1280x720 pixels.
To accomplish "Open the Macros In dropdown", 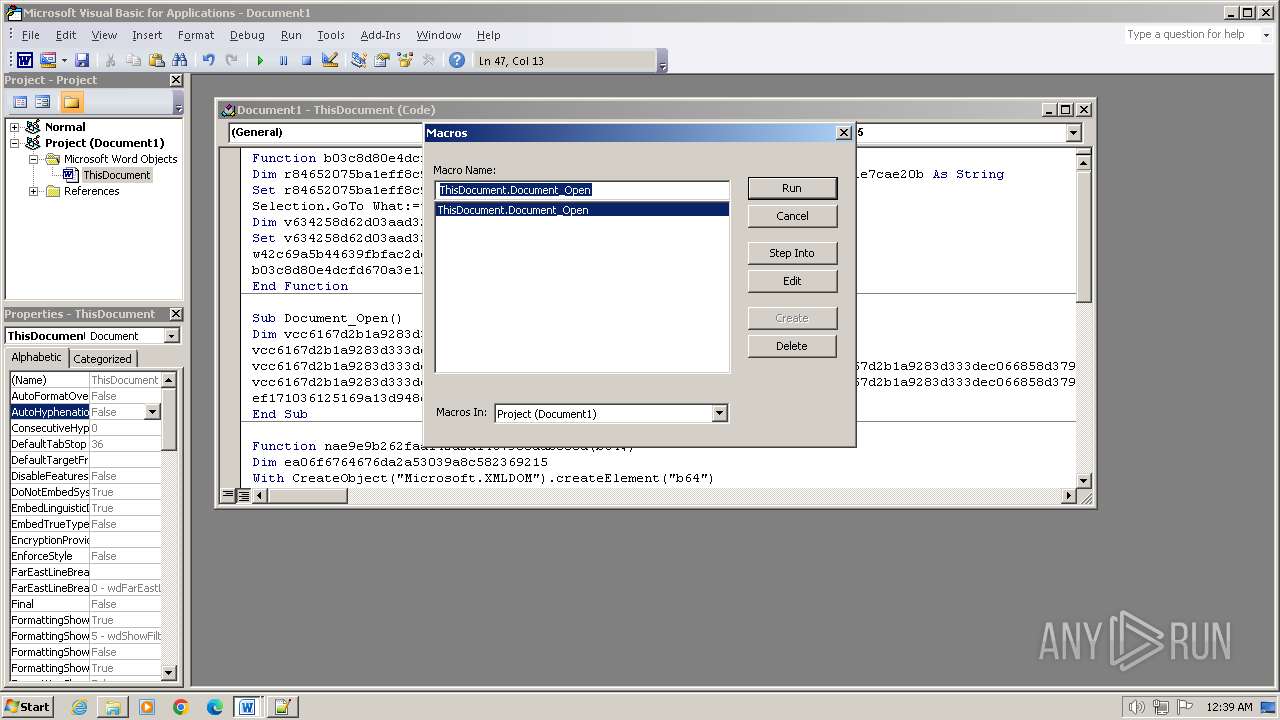I will (719, 413).
